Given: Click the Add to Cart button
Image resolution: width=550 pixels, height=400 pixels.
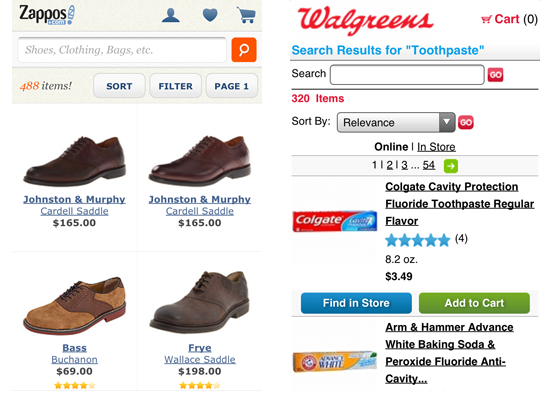Looking at the screenshot, I should click(x=474, y=303).
